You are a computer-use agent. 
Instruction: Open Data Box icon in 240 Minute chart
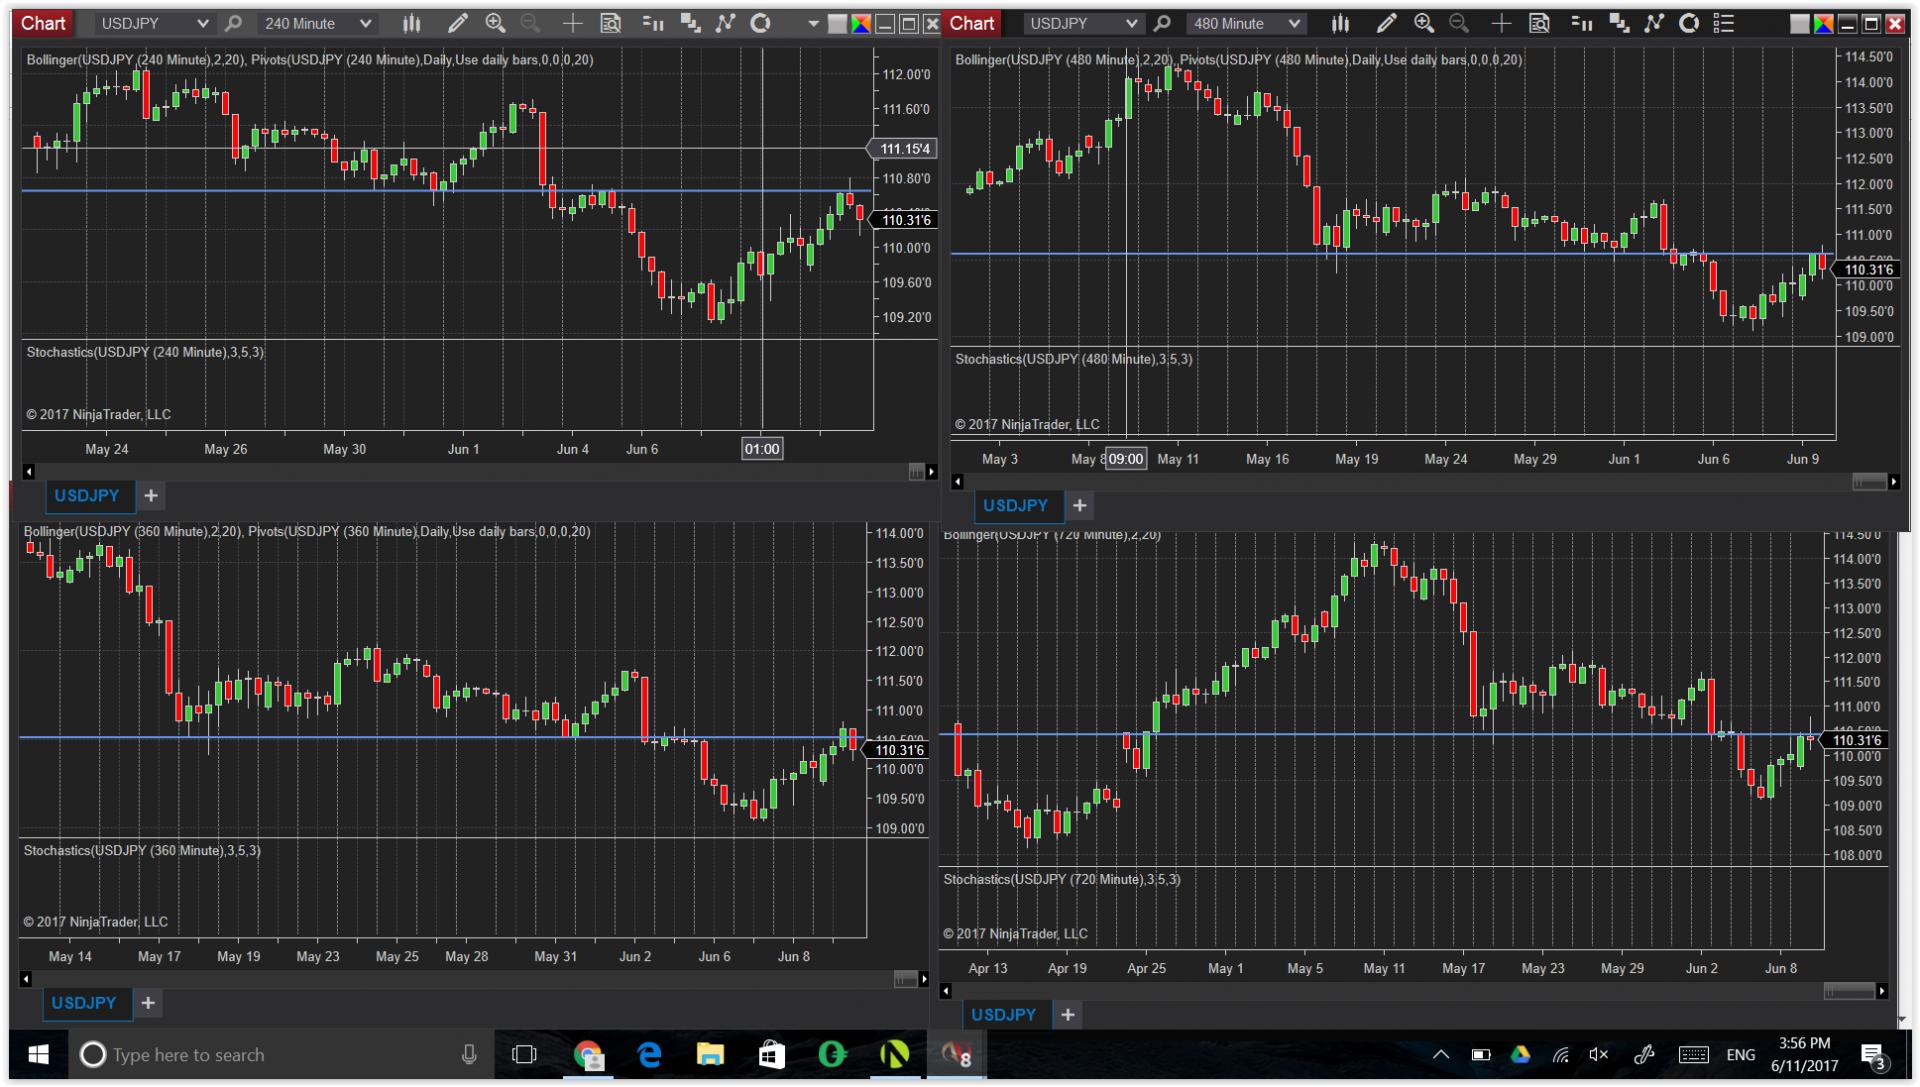610,23
